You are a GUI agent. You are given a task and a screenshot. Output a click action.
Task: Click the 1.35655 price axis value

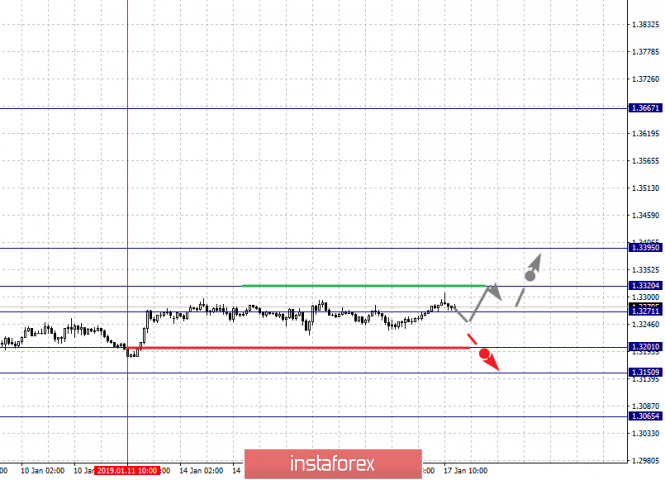pyautogui.click(x=645, y=161)
